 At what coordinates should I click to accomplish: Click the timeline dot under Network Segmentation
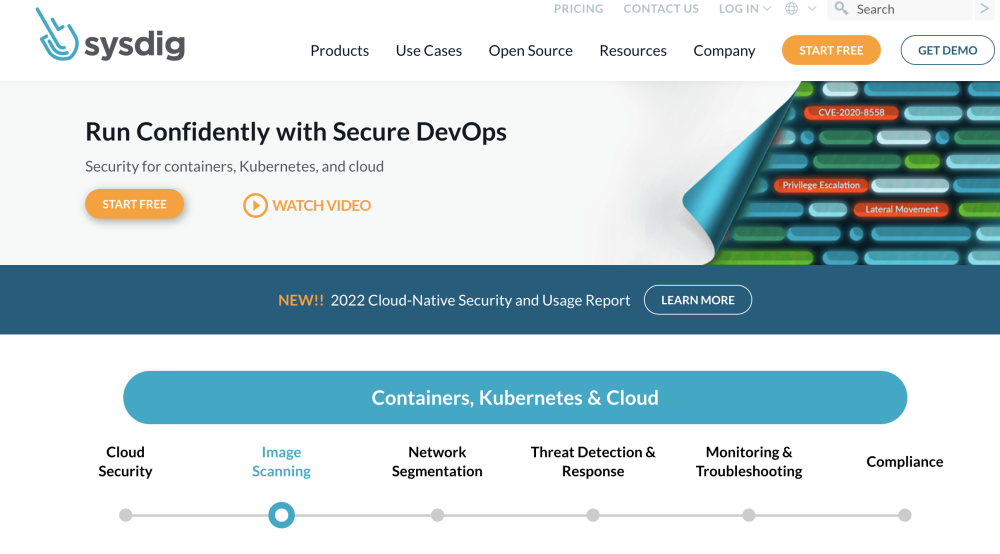pyautogui.click(x=437, y=515)
